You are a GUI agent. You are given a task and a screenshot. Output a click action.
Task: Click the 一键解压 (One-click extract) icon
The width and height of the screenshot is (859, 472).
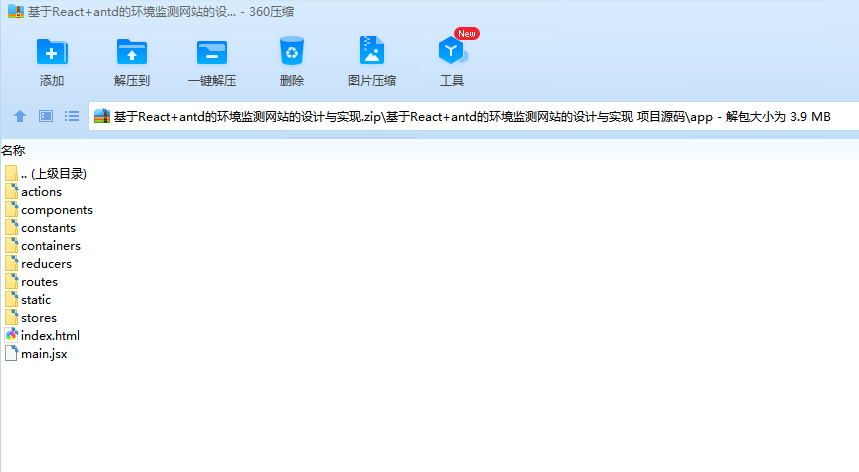[212, 53]
